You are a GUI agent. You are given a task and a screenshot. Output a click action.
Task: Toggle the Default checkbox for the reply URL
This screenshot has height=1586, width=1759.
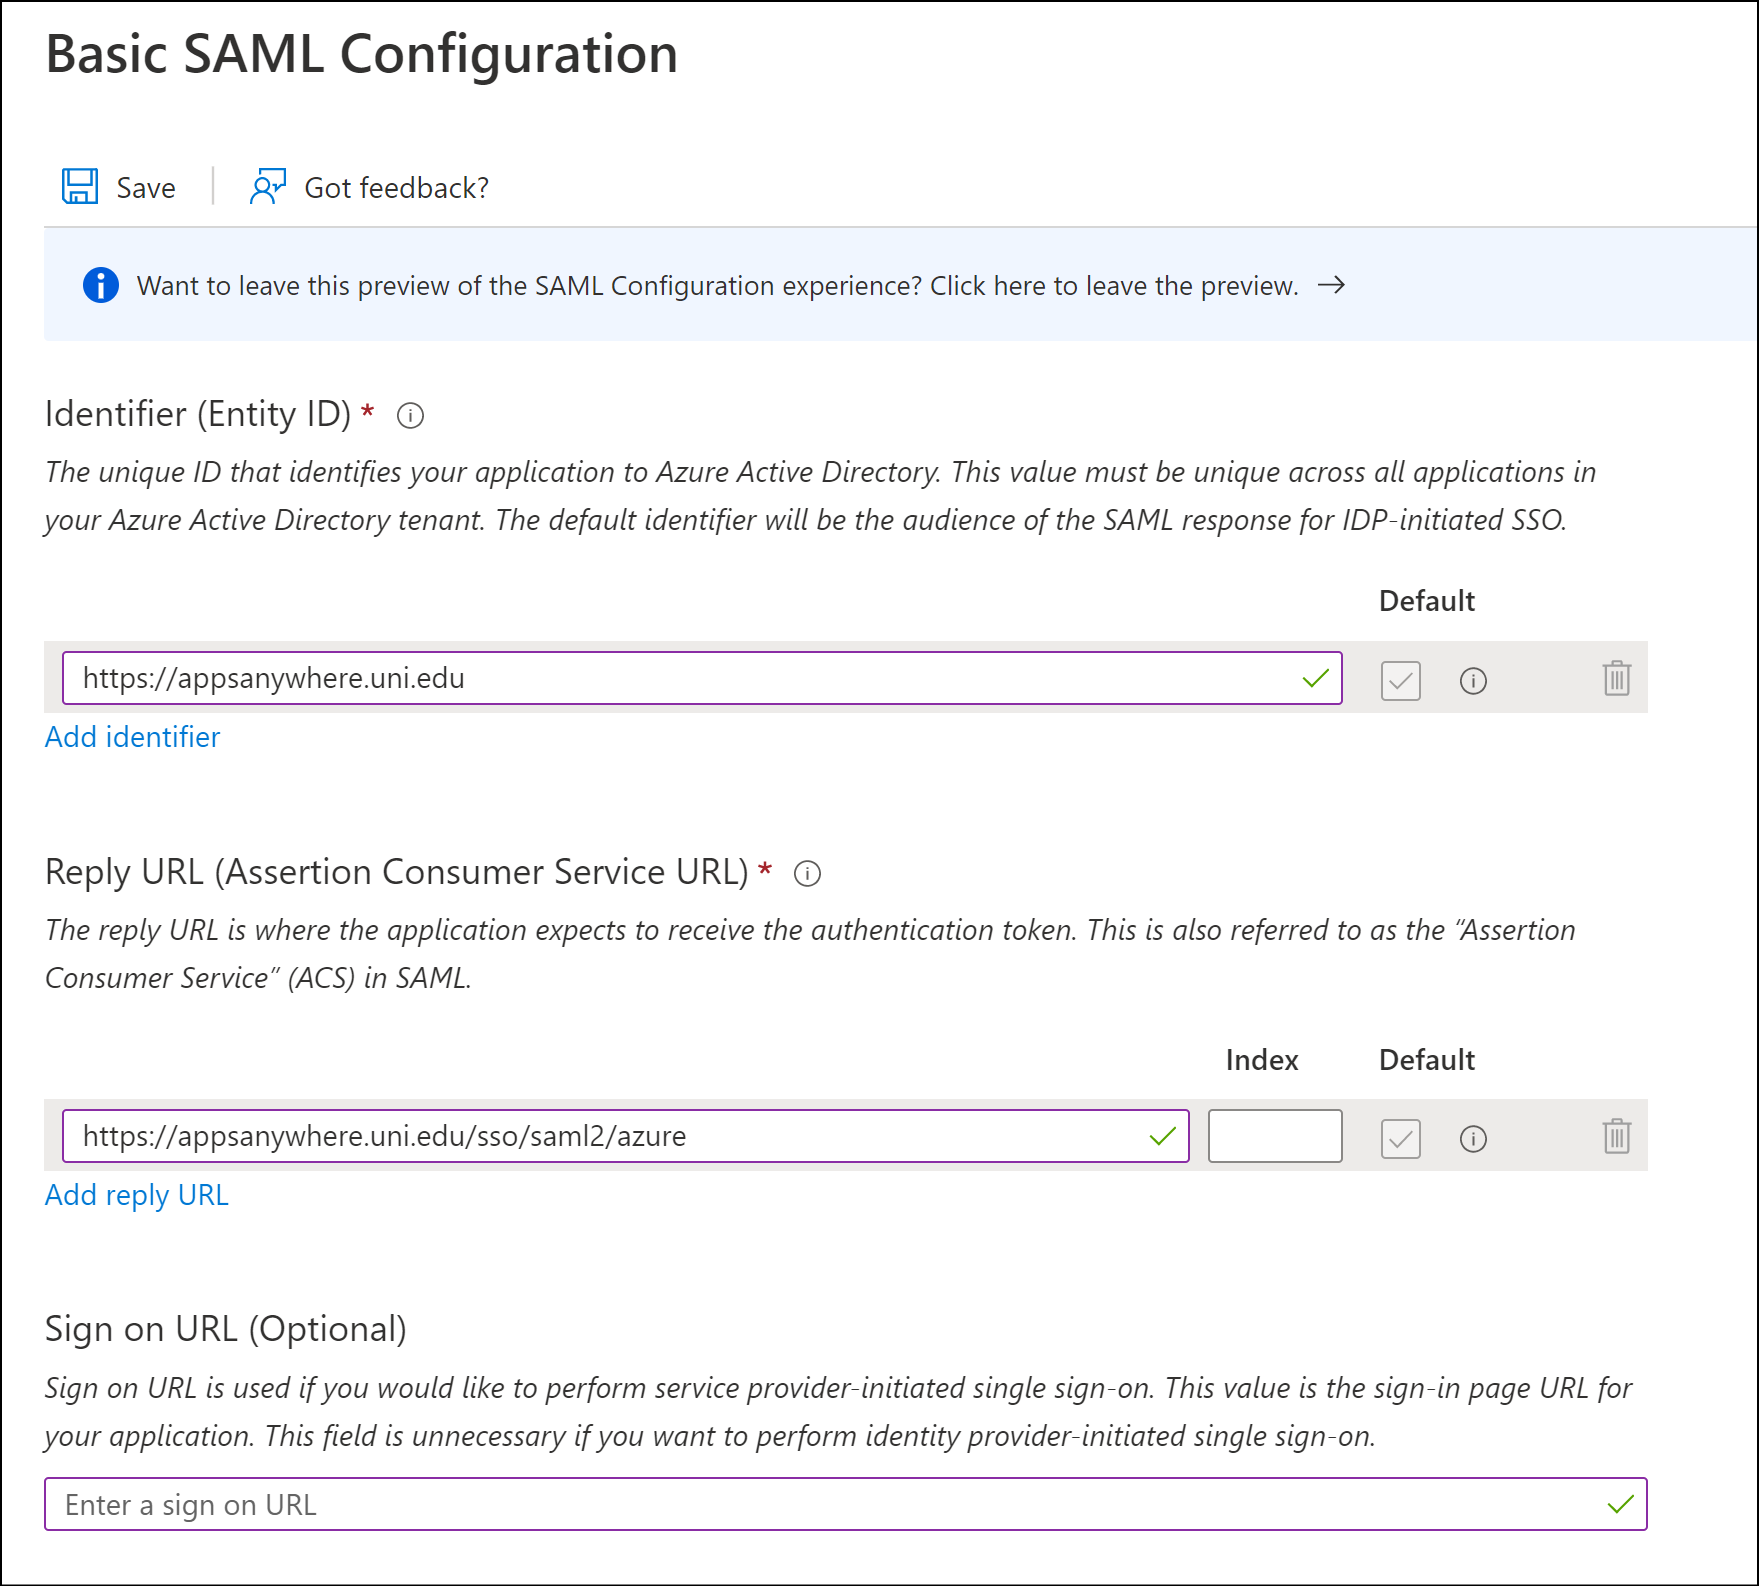pyautogui.click(x=1399, y=1137)
